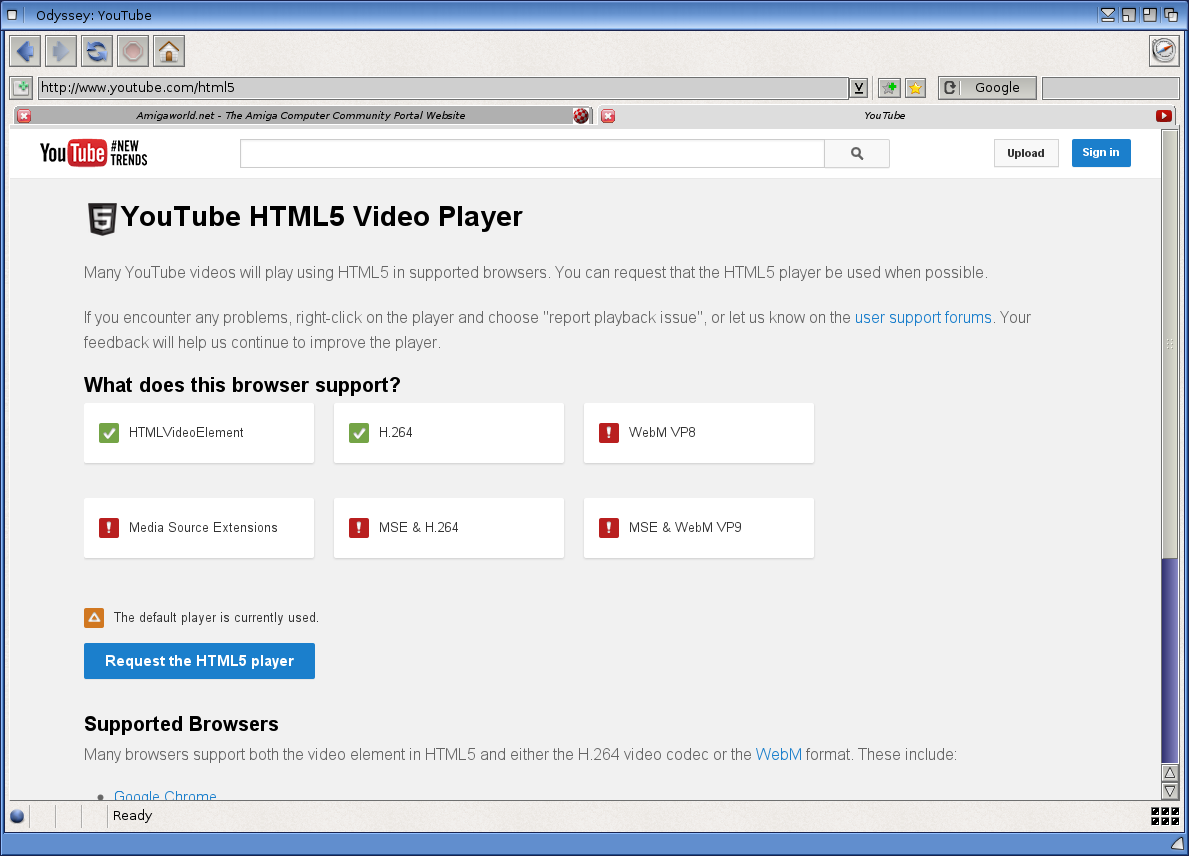1189x856 pixels.
Task: Click the 'What does this browser support?' heading
Action: [x=242, y=385]
